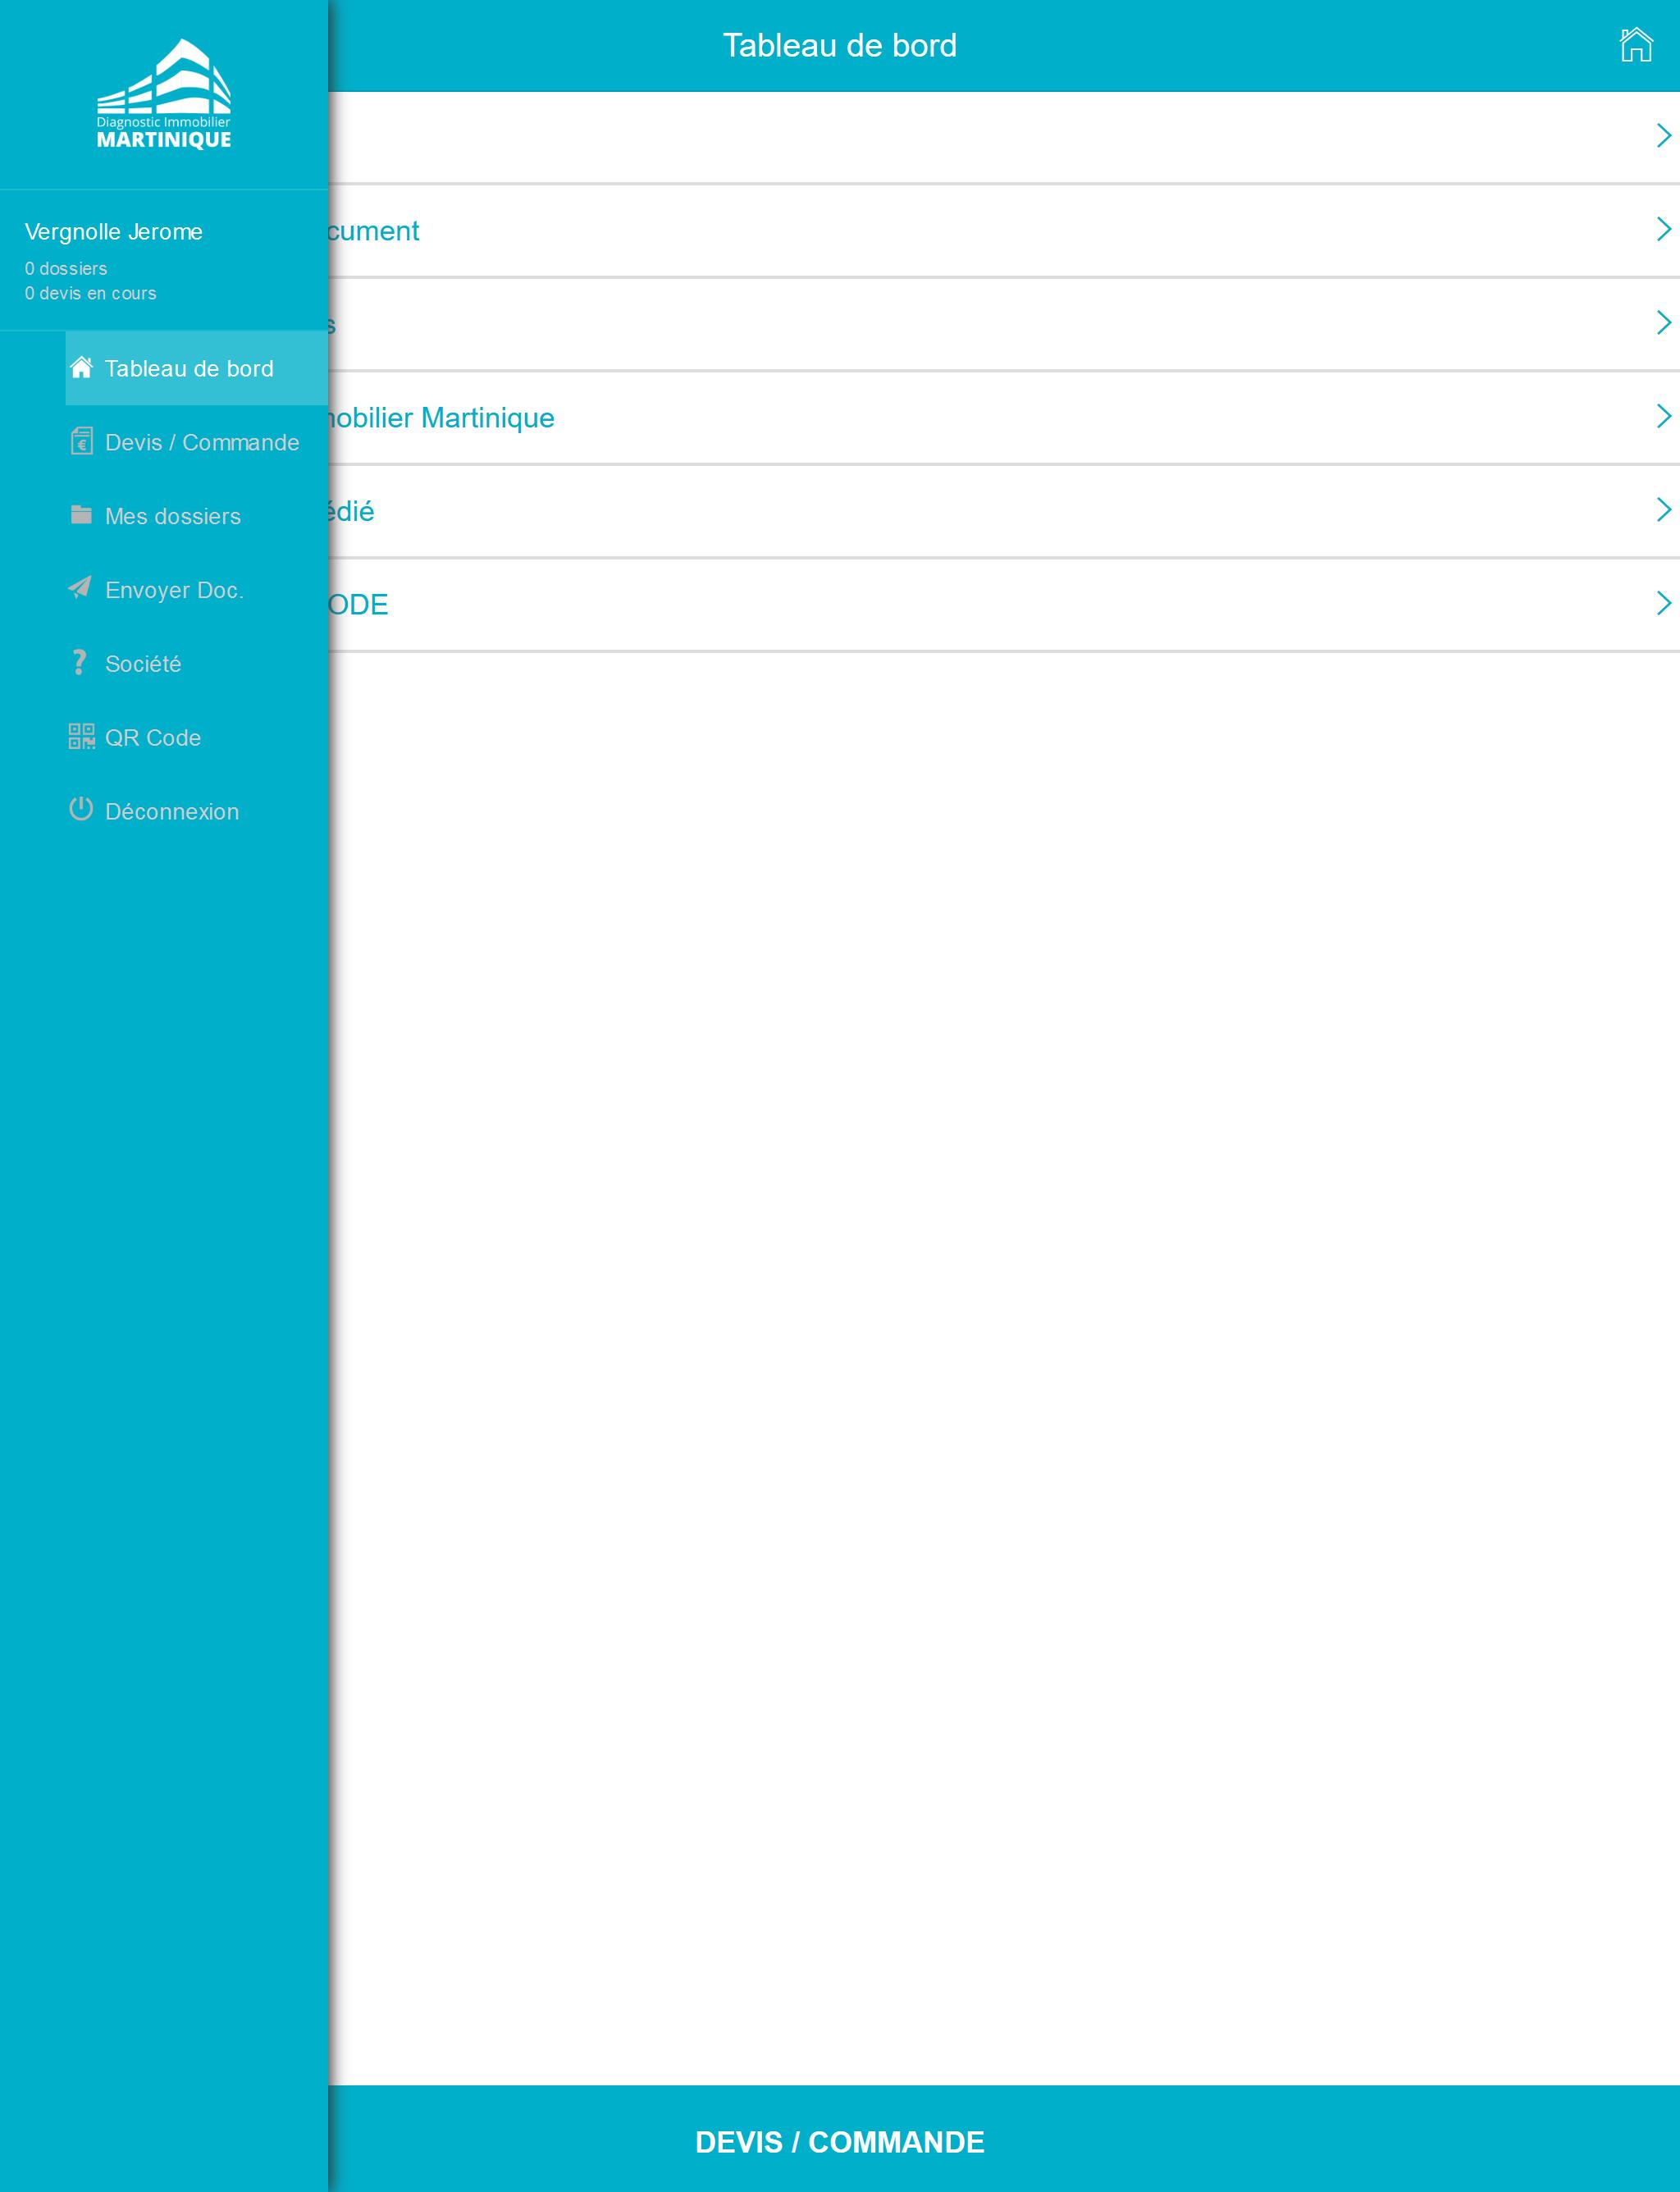Click the 'ODE' list entry text
This screenshot has width=1680, height=2192.
358,605
